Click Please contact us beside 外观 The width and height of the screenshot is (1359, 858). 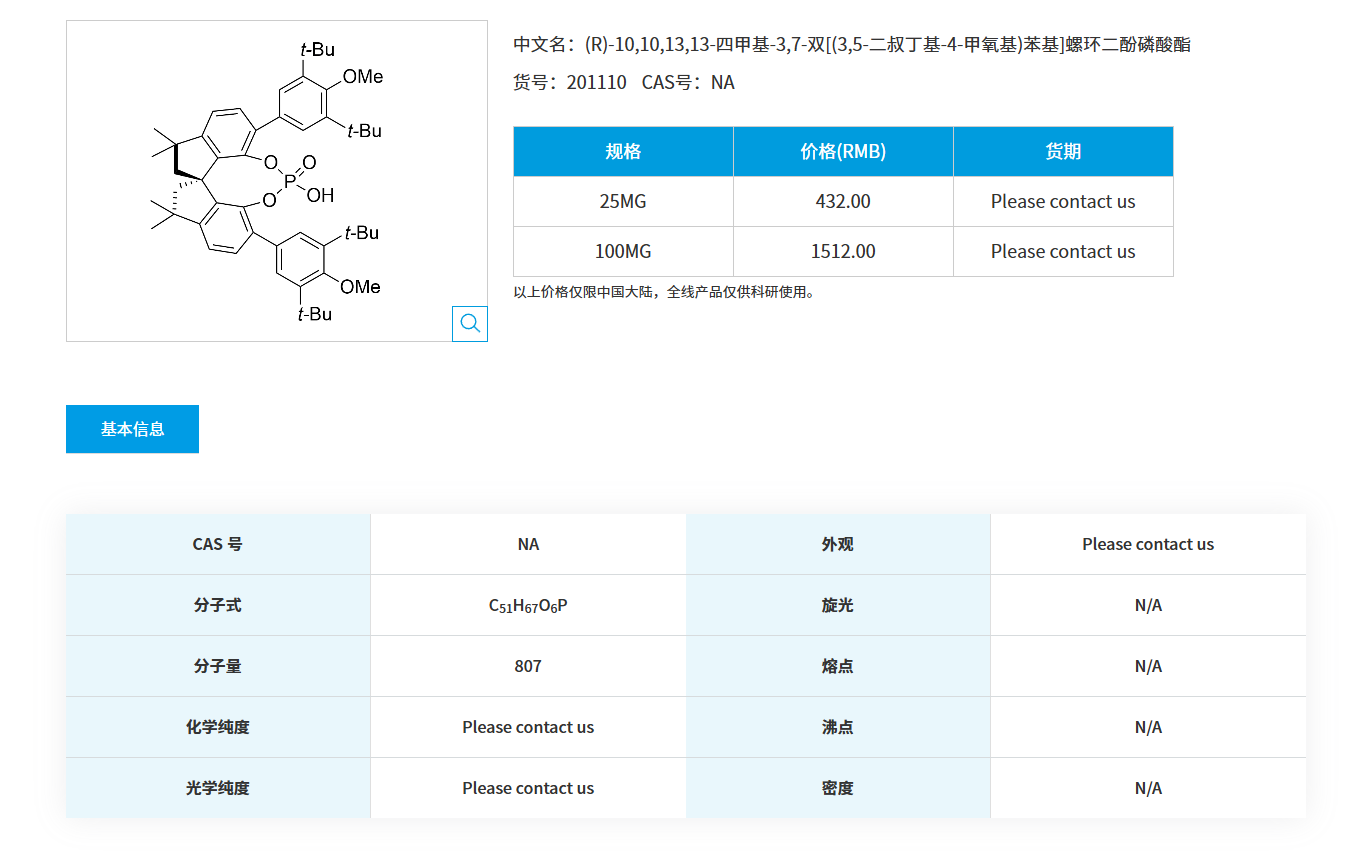click(1148, 544)
